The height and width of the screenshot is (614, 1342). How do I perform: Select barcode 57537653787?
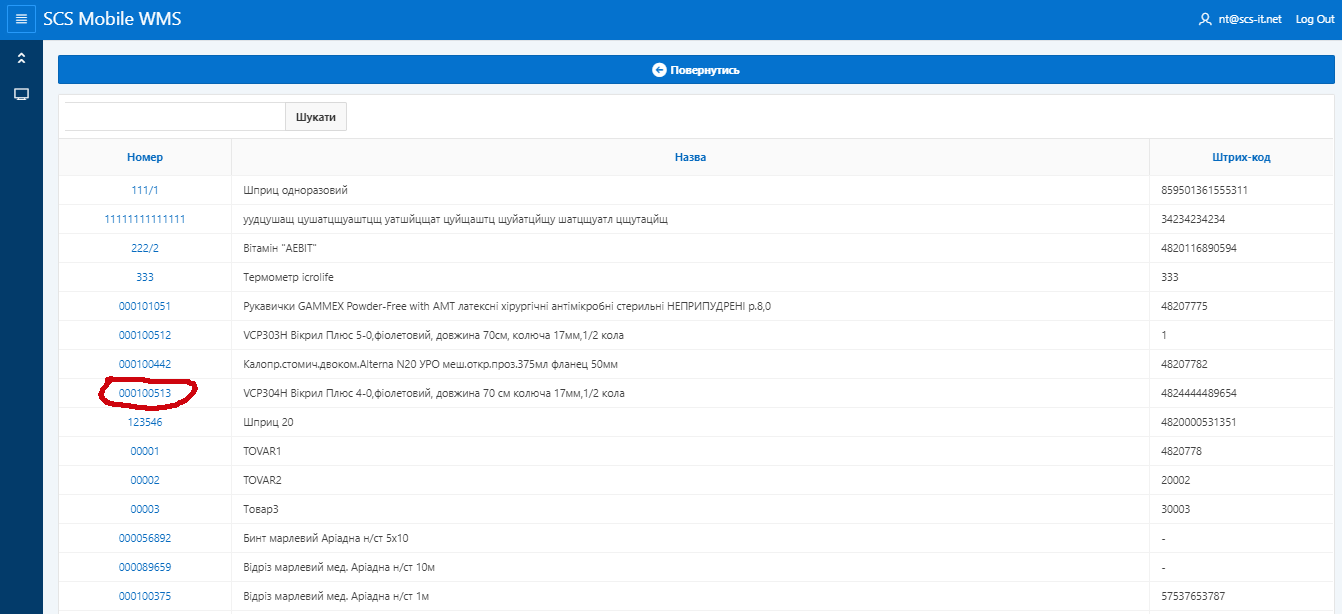[x=1194, y=596]
